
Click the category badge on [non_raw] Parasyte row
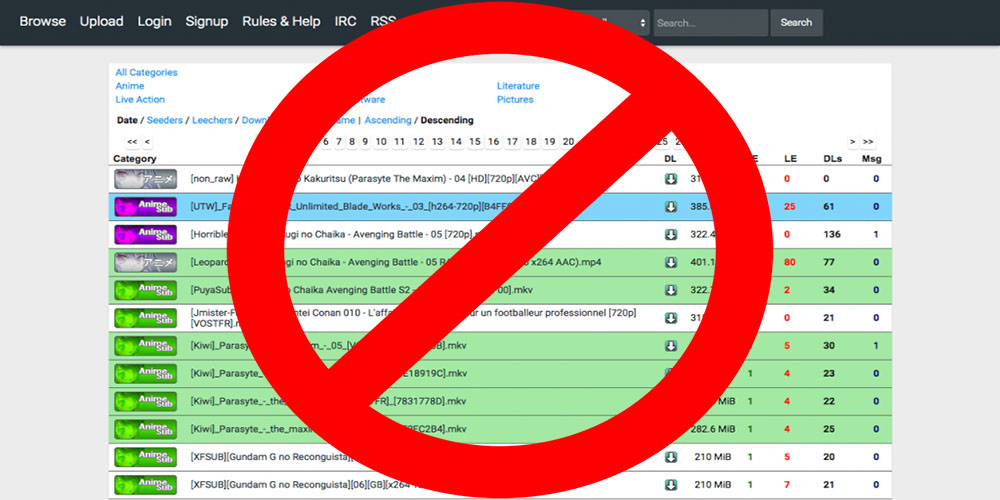point(145,179)
